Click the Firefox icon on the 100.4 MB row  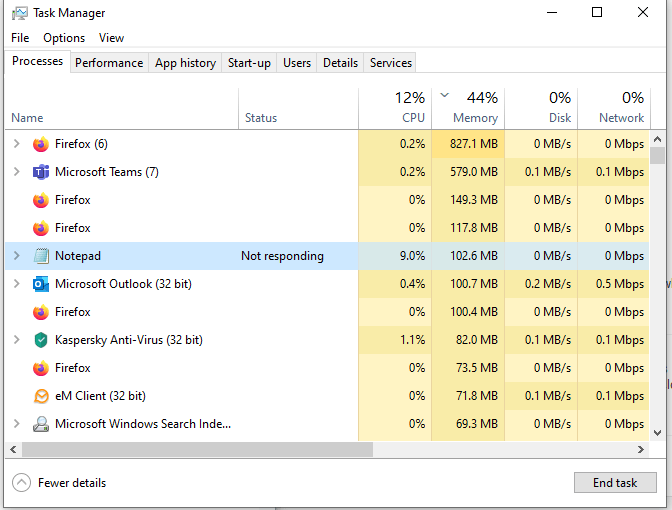pos(41,312)
